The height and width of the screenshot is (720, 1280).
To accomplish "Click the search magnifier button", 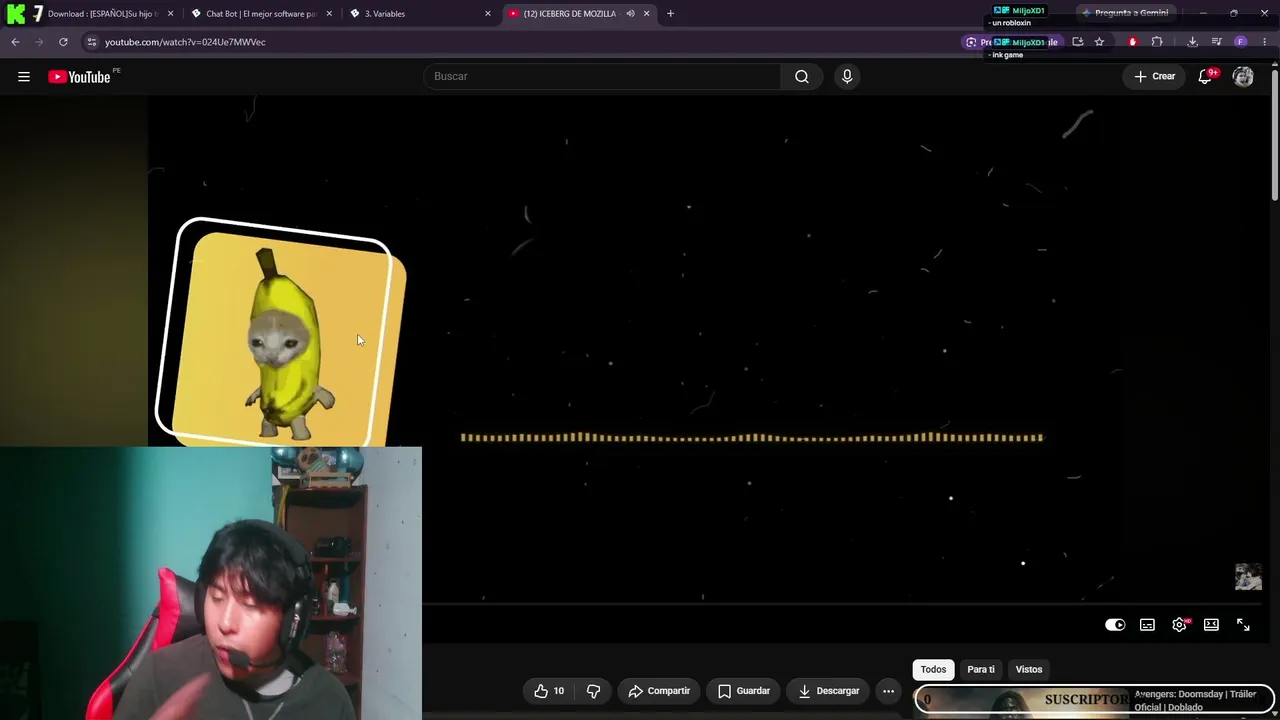I will click(802, 76).
